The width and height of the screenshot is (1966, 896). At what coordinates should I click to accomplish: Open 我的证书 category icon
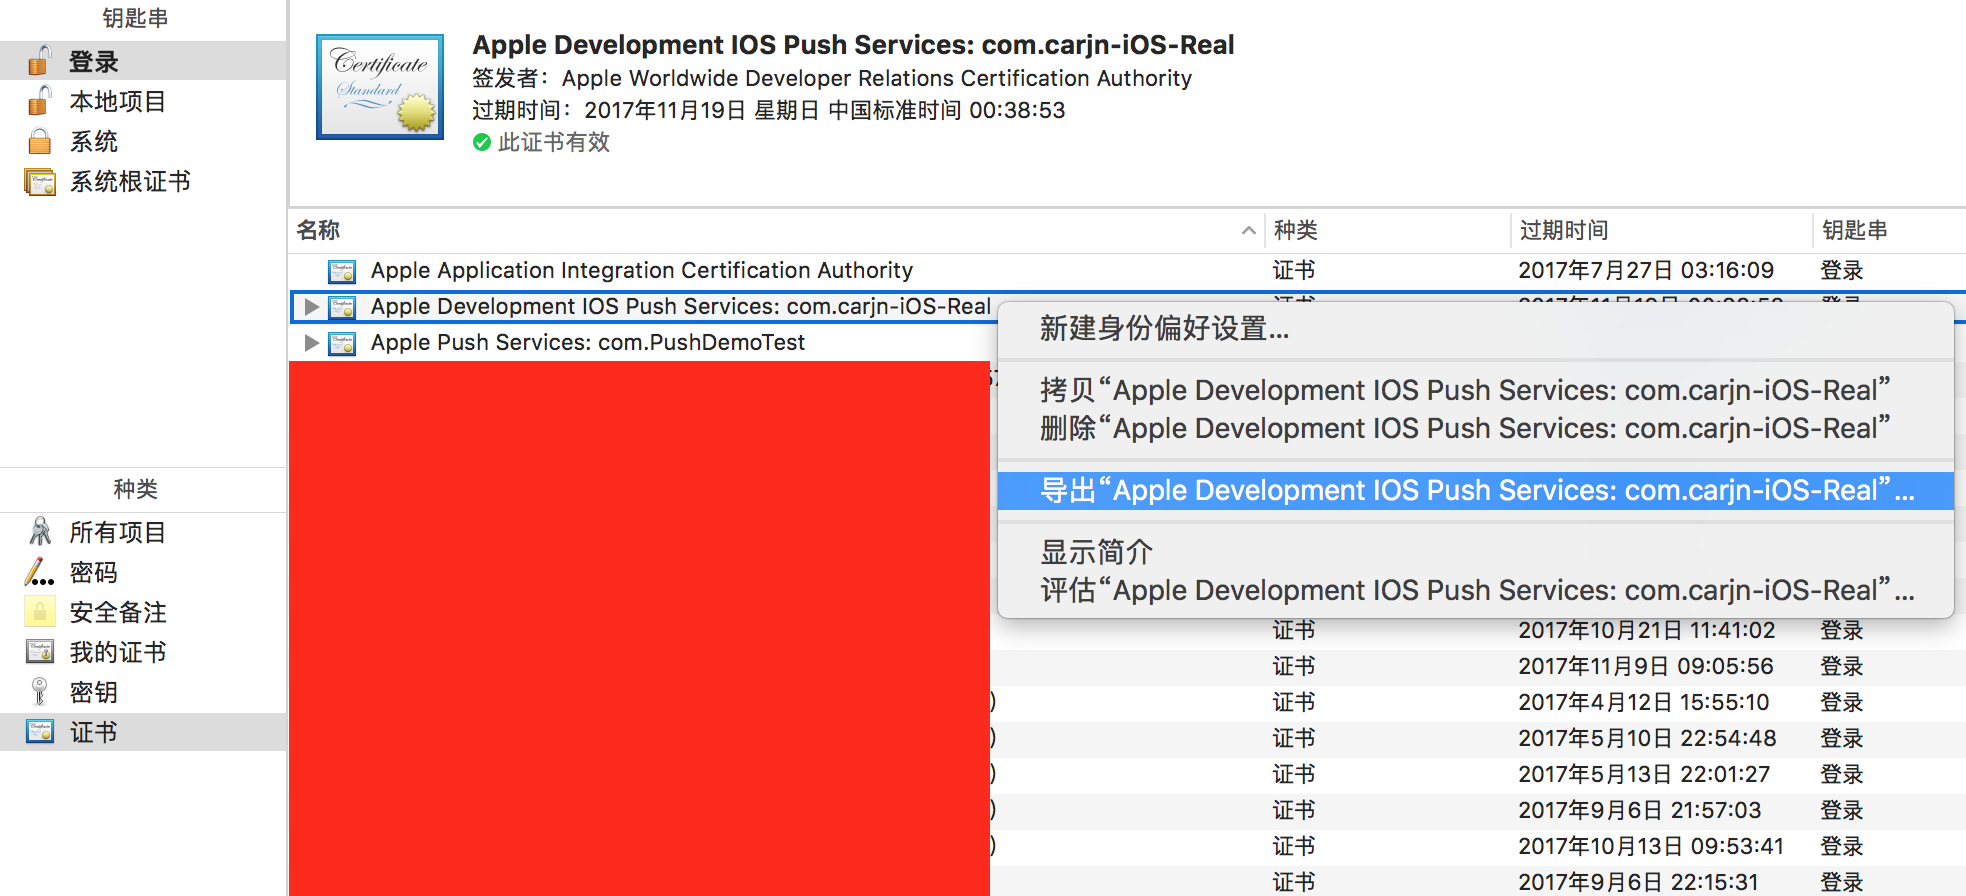[40, 652]
